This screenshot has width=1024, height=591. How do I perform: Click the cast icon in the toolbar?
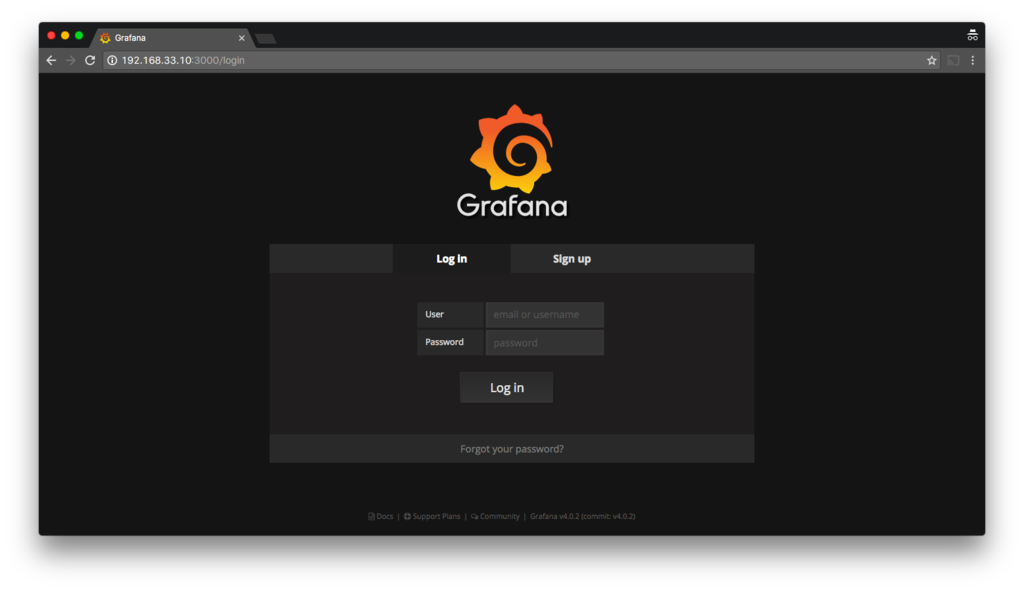pos(953,60)
